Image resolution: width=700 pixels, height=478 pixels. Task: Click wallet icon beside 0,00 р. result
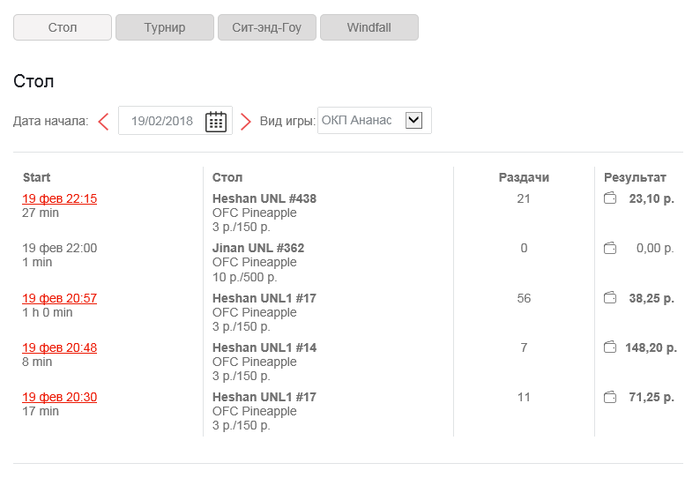tap(610, 248)
